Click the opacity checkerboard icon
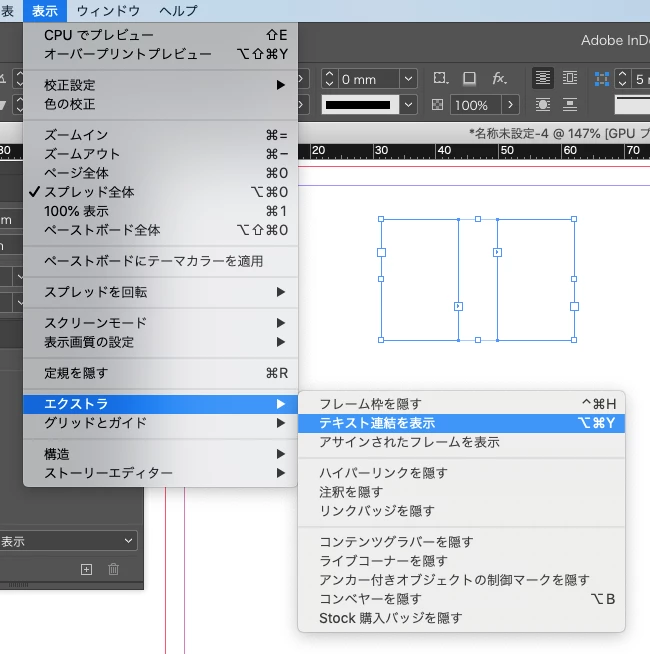 (x=437, y=104)
